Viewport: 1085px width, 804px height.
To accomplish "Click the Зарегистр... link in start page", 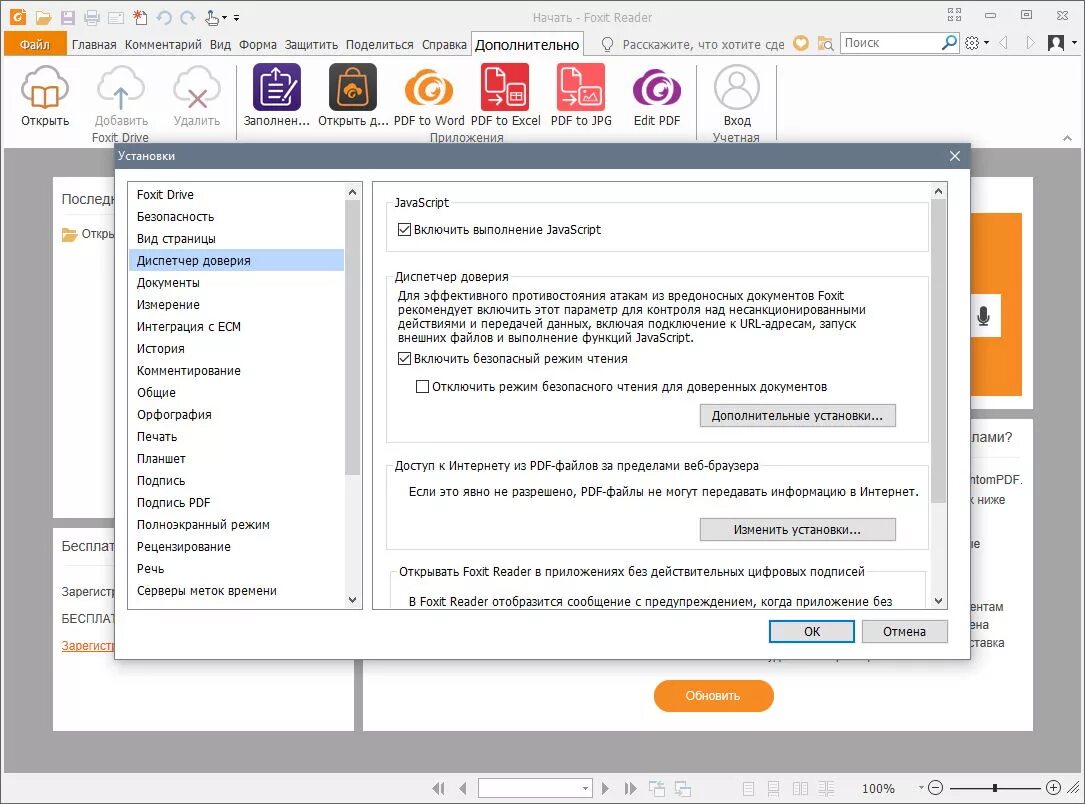I will coord(88,646).
